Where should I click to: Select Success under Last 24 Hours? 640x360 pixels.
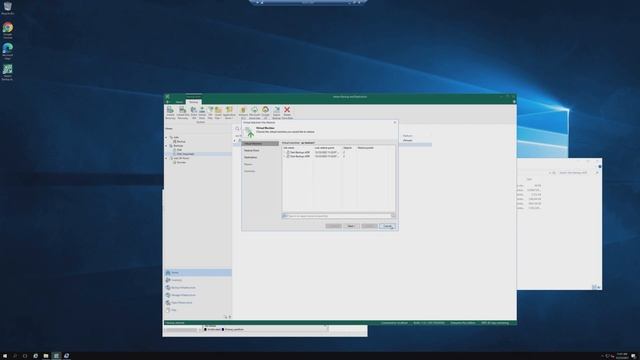point(180,162)
